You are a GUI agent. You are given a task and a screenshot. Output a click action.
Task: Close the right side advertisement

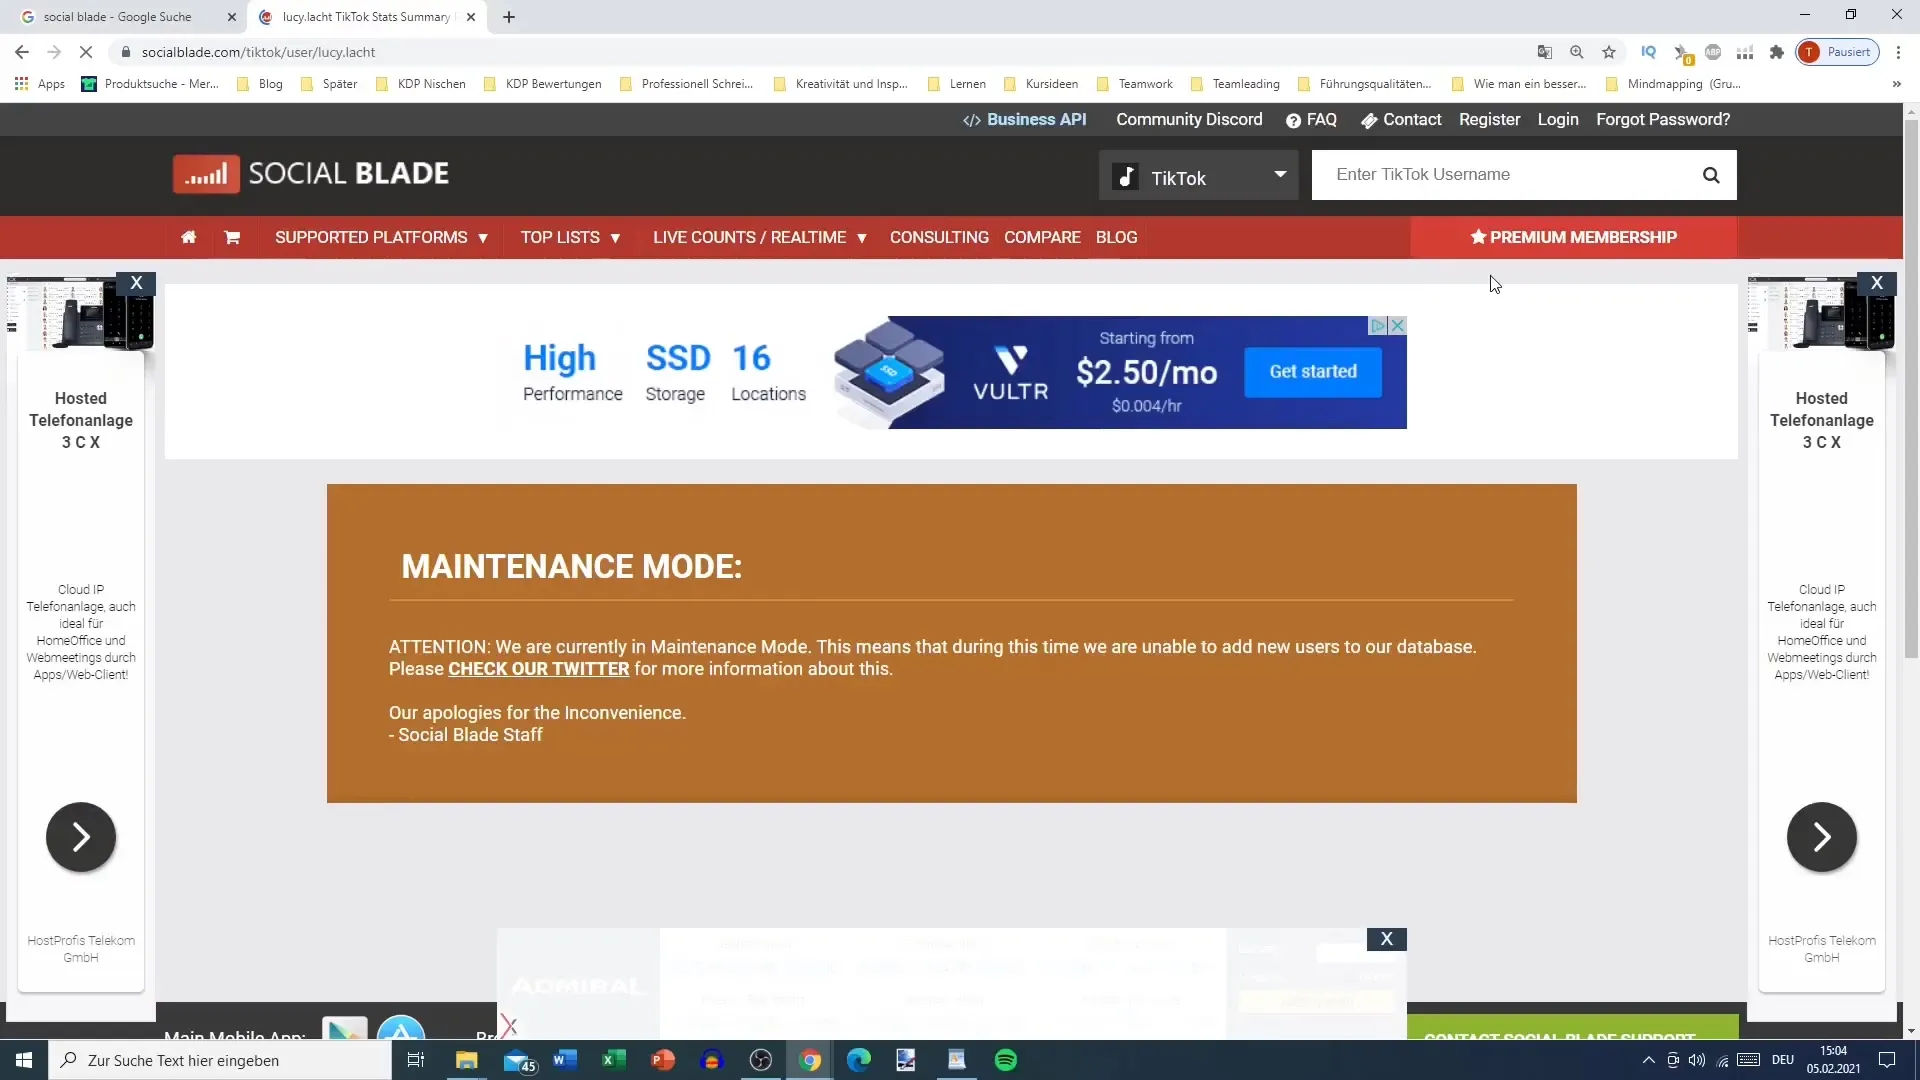(x=1877, y=283)
